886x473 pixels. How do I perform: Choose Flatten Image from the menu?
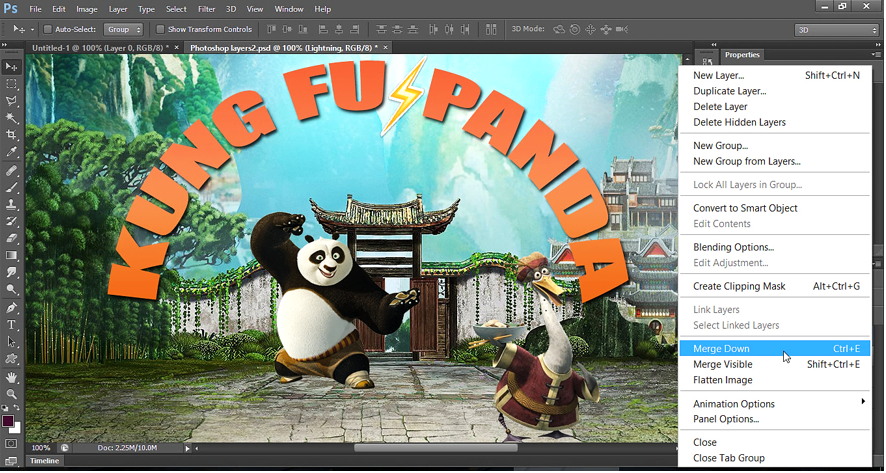tap(775, 380)
